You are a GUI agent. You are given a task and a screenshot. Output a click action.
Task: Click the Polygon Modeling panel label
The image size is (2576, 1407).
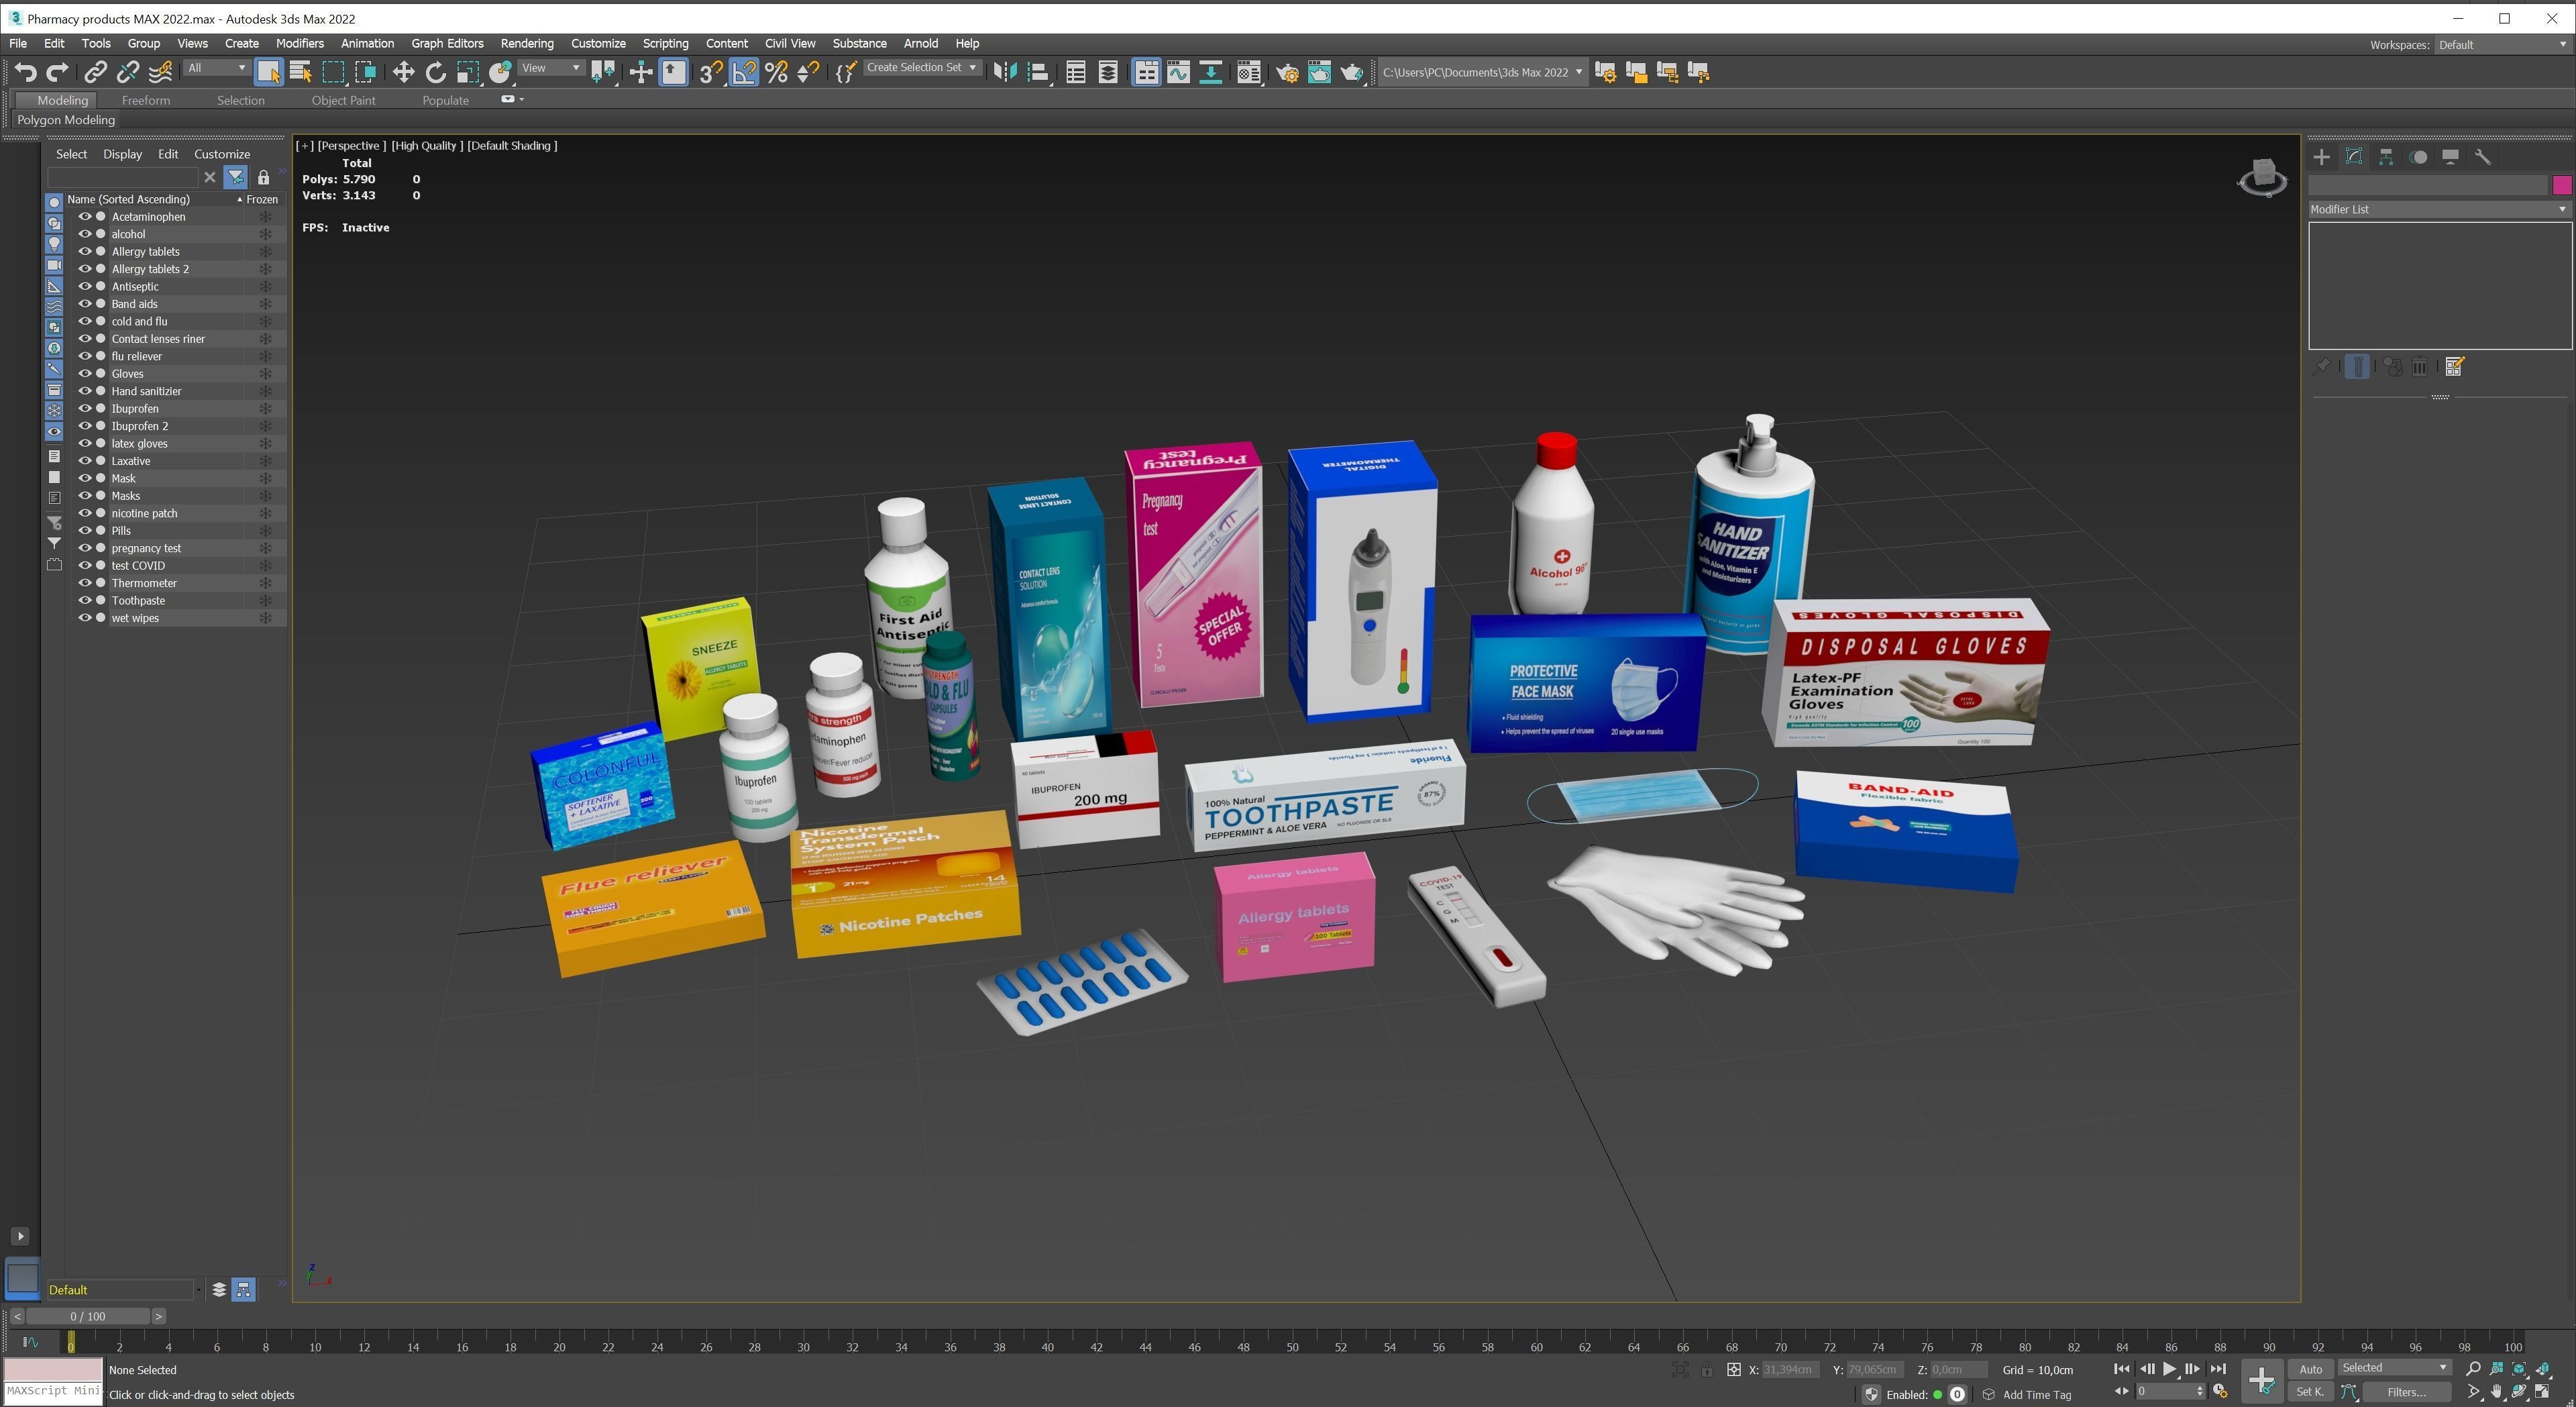(x=66, y=120)
